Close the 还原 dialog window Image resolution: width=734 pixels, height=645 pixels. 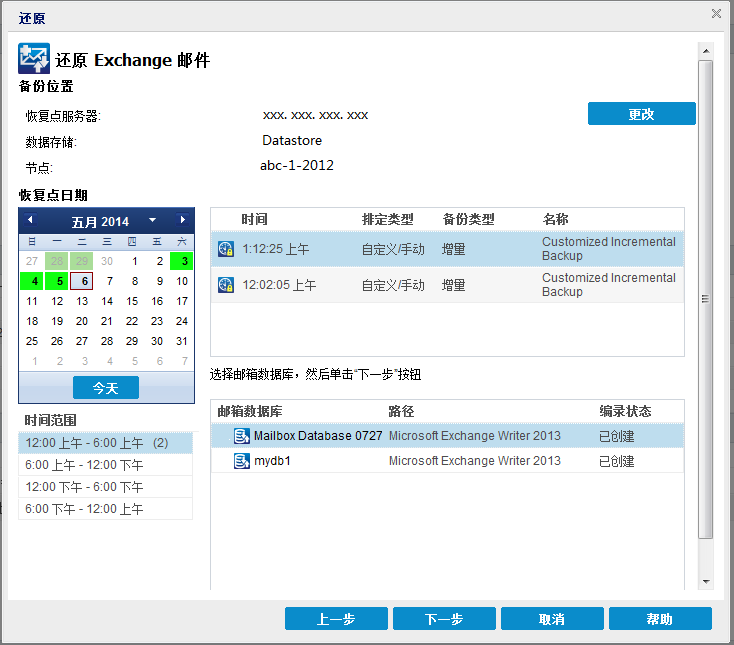pos(716,14)
